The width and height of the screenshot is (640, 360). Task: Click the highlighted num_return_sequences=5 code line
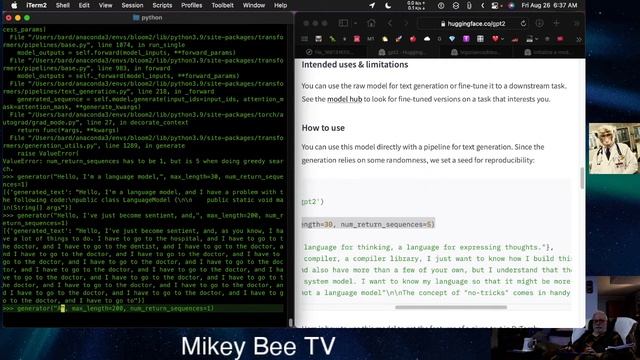coord(368,224)
